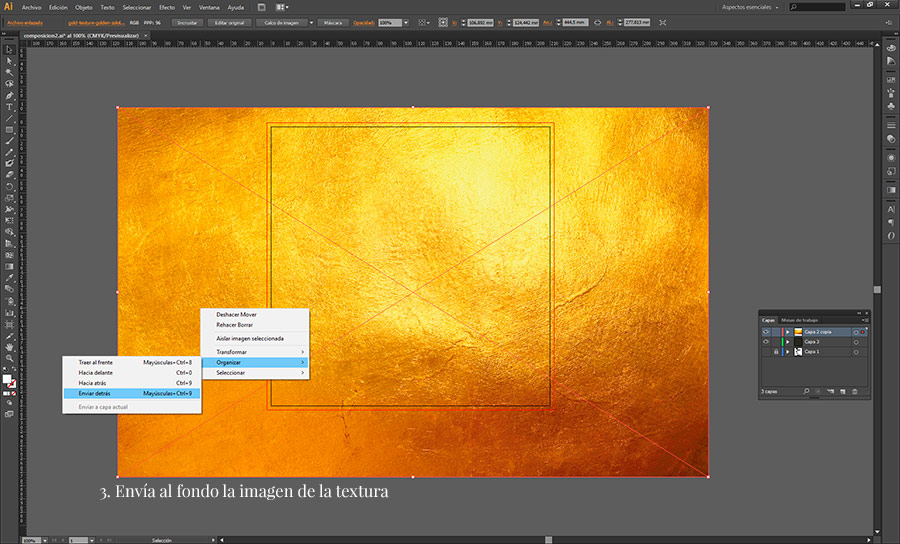This screenshot has width=900, height=544.
Task: Click the Incrustar button
Action: coord(185,21)
